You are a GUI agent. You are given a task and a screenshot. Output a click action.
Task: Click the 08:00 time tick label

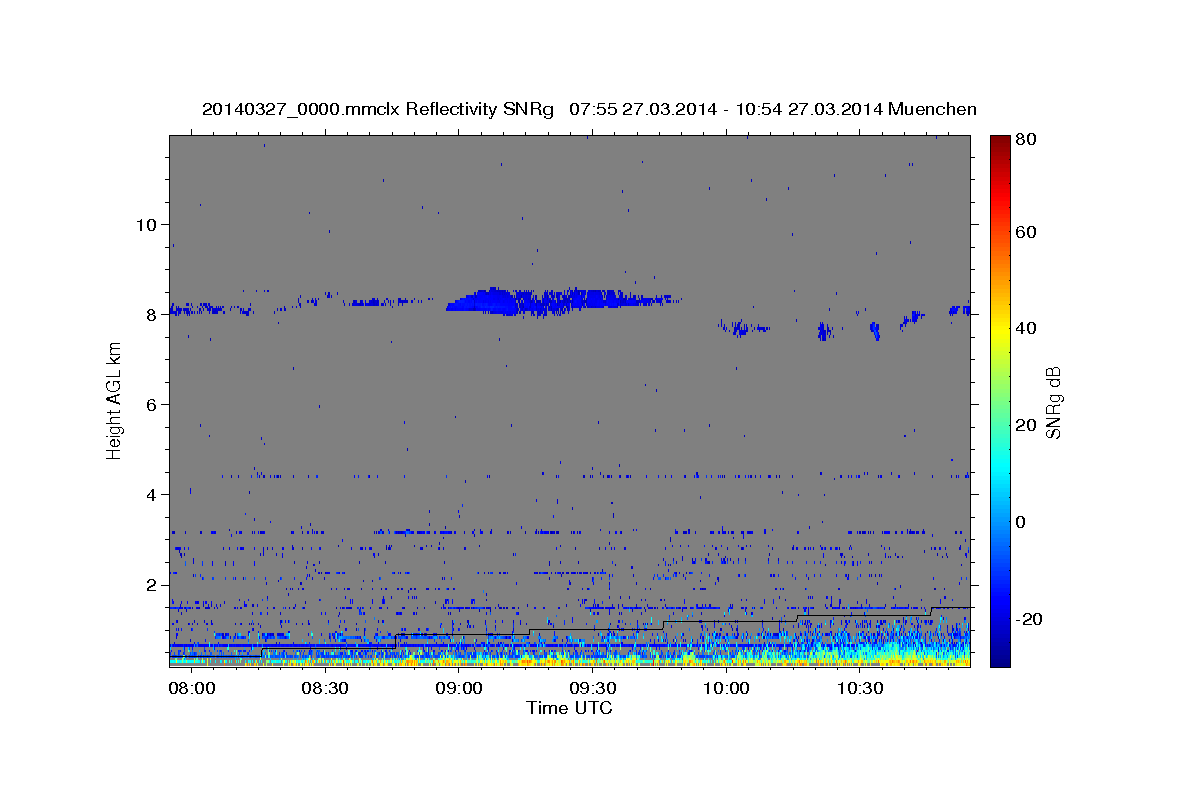pyautogui.click(x=192, y=689)
